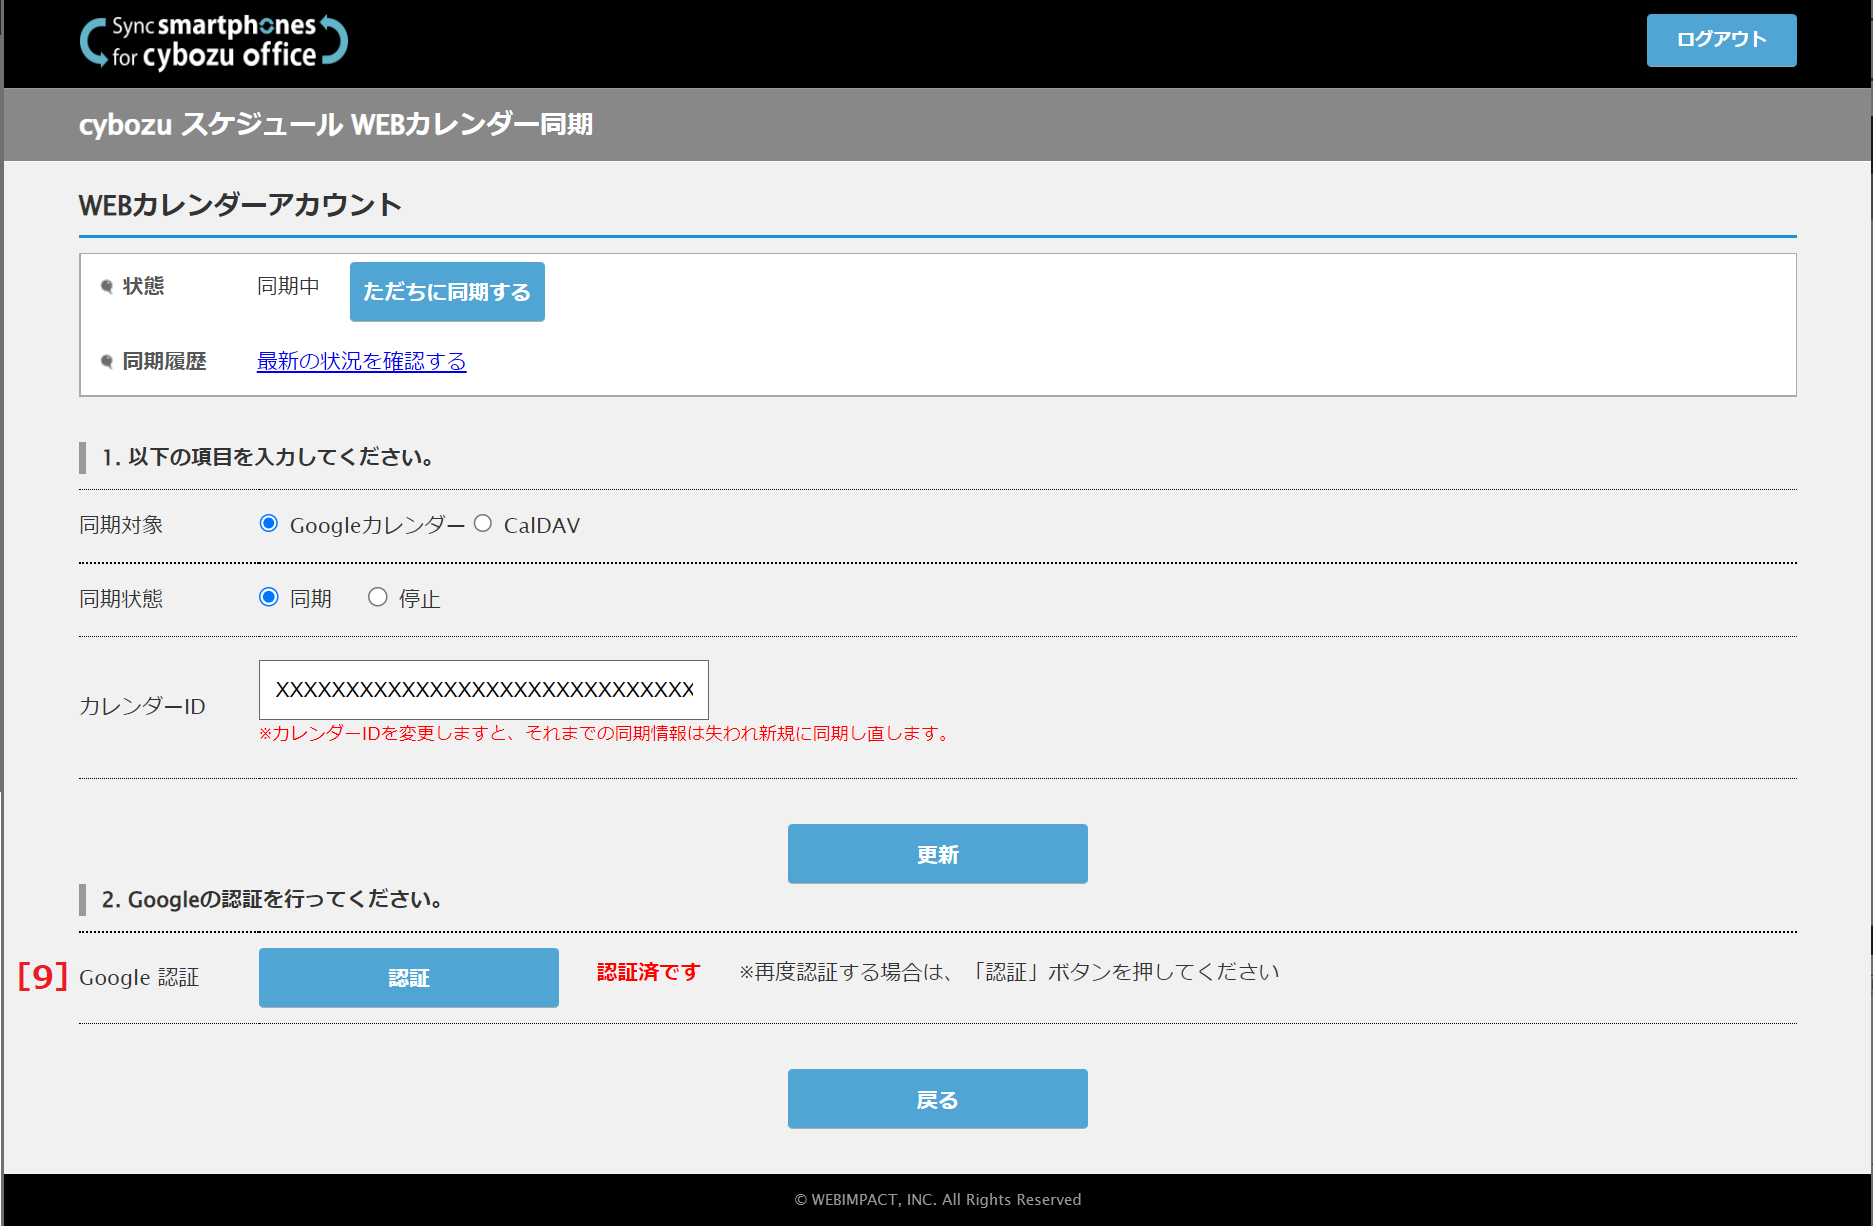Click the bullet icon beside 状態
The height and width of the screenshot is (1226, 1873).
(x=107, y=287)
